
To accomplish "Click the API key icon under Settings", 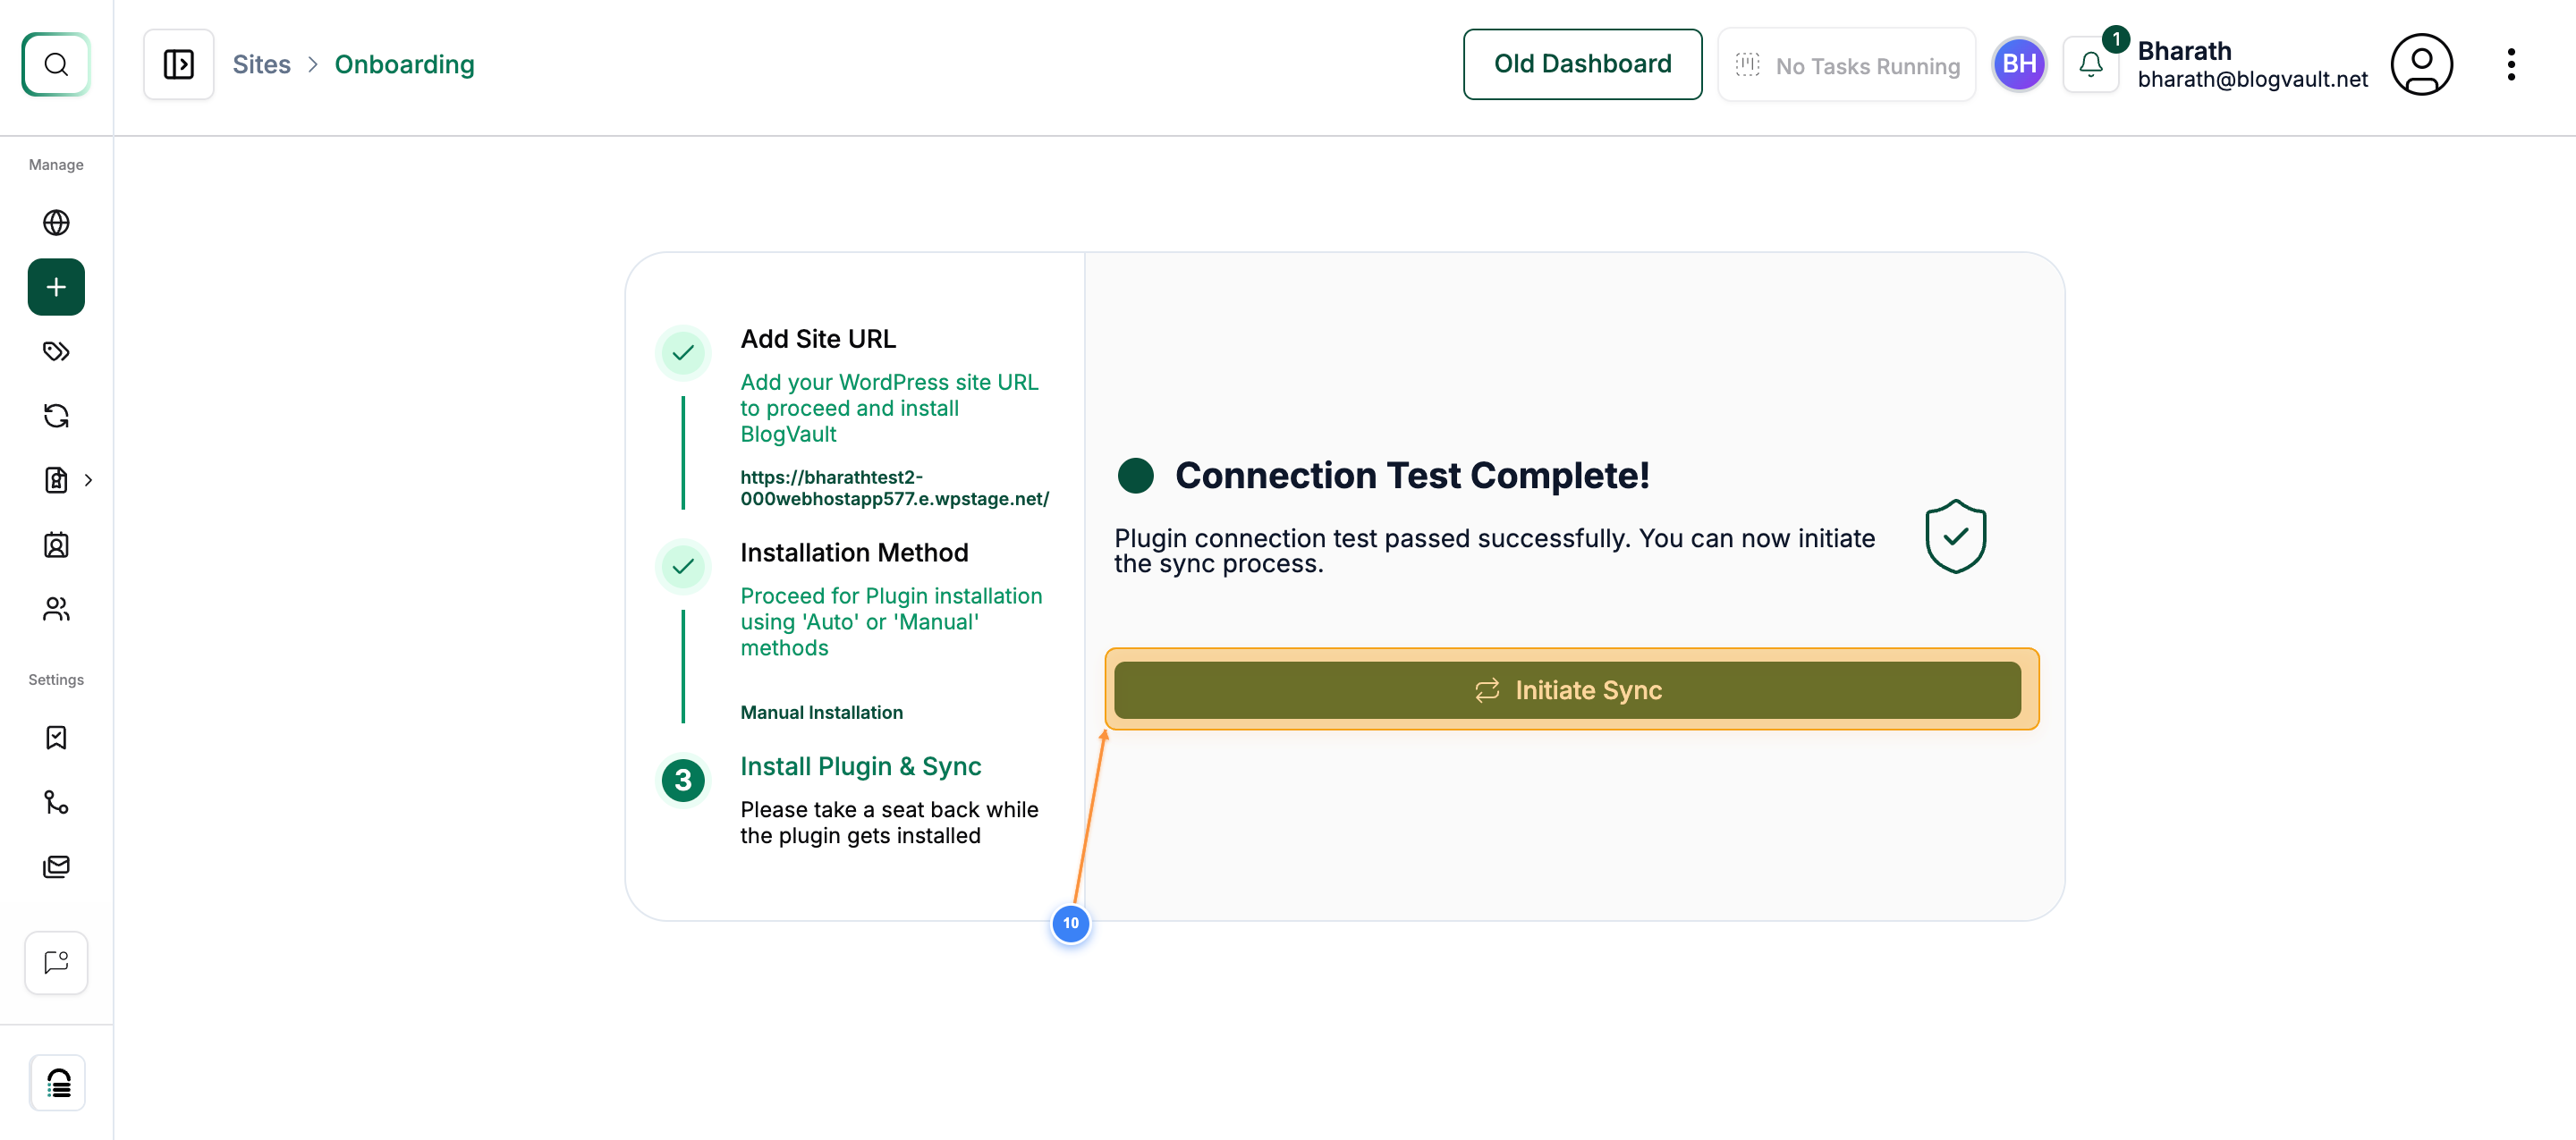I will (x=55, y=801).
